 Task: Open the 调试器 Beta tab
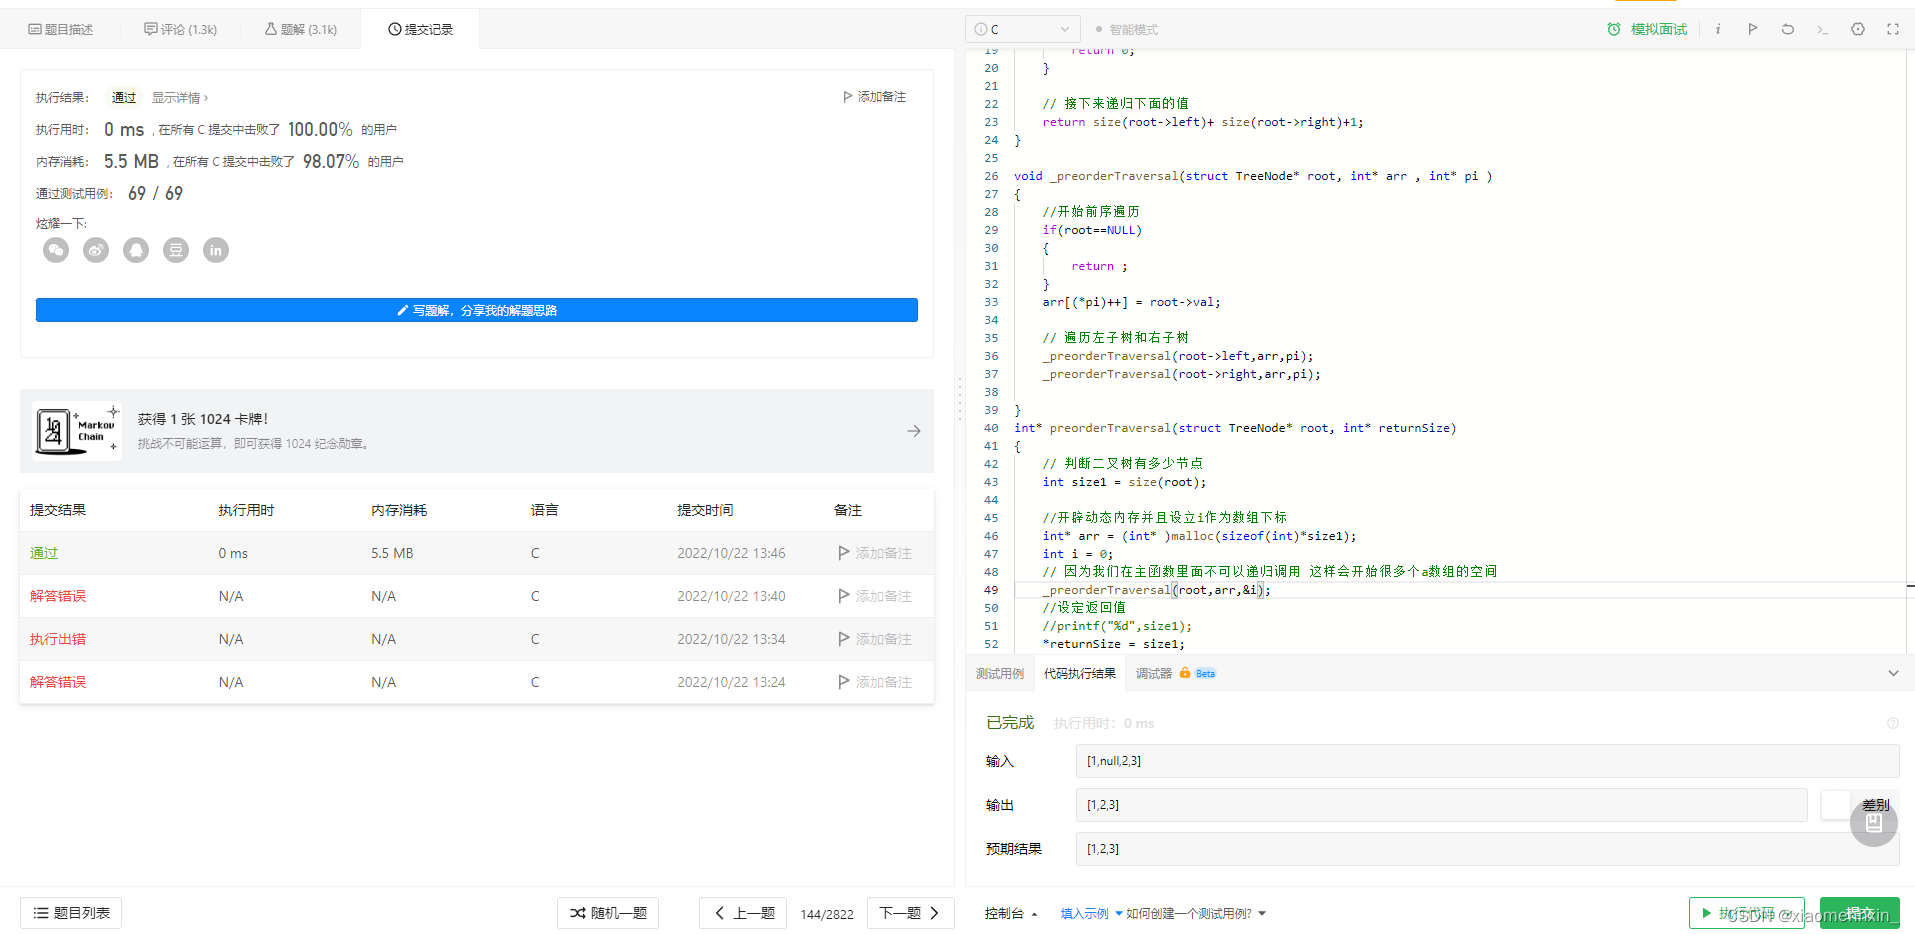tap(1175, 673)
